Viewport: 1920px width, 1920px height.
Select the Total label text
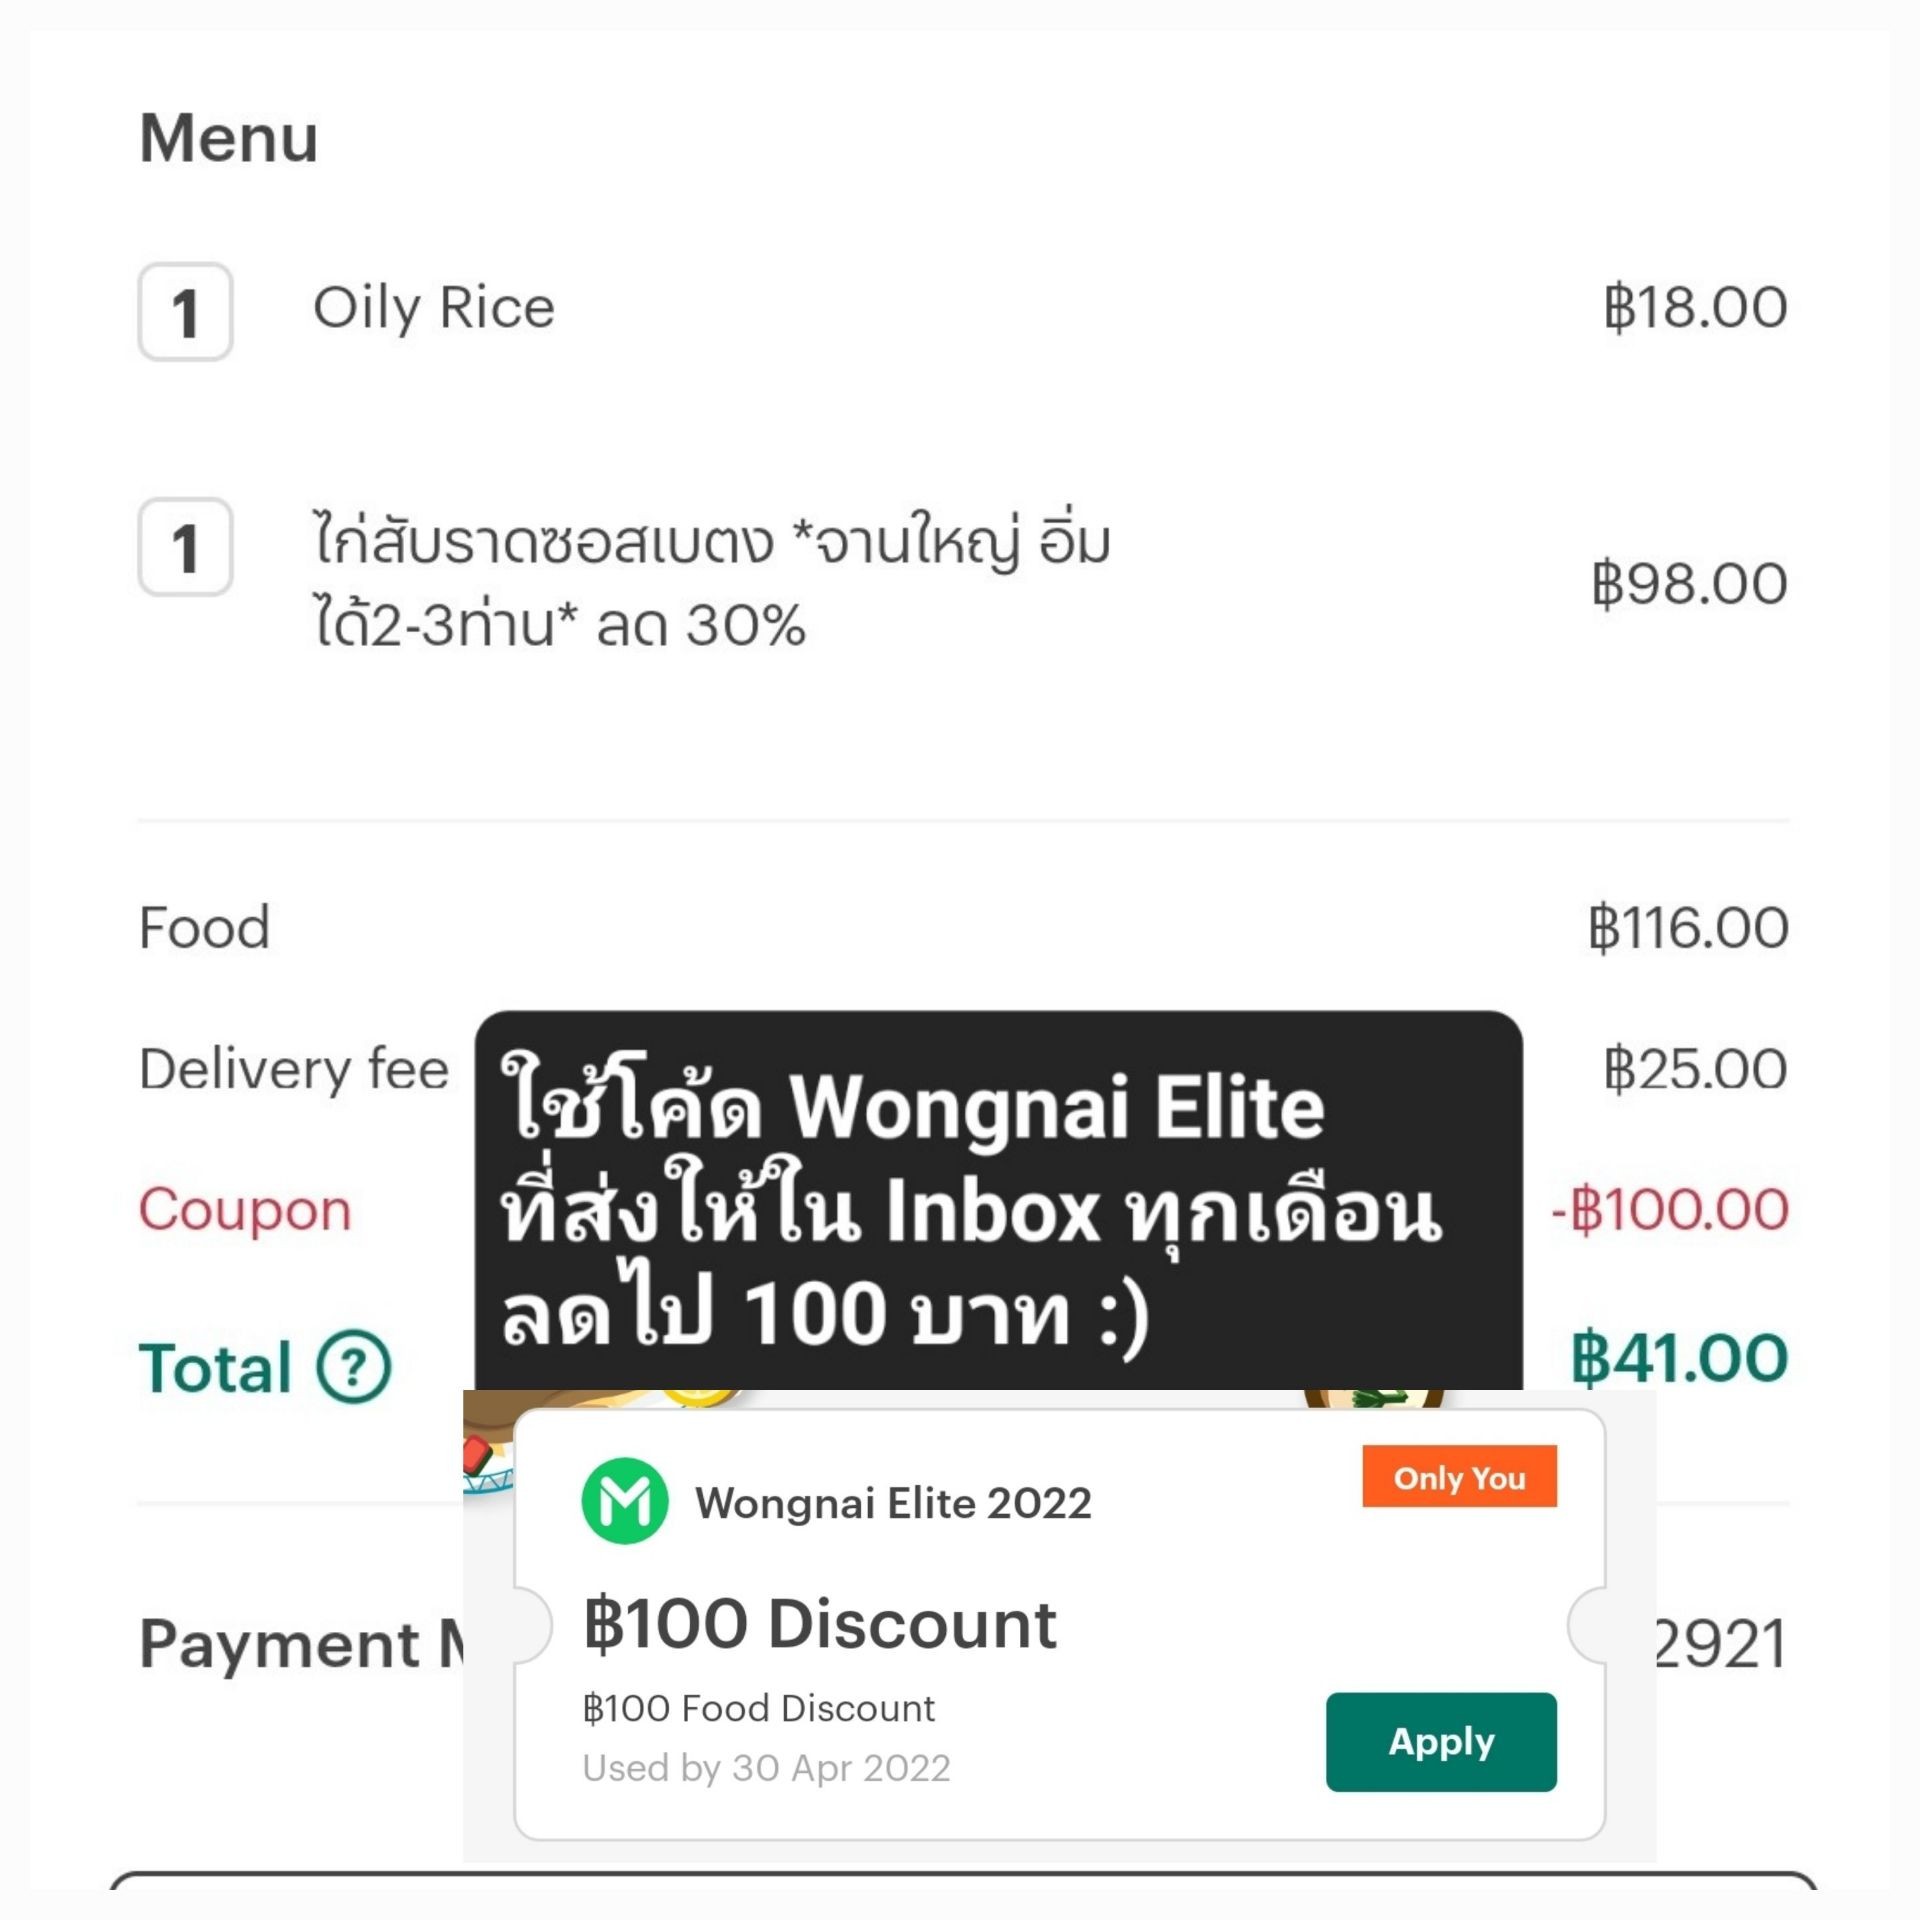tap(215, 1367)
